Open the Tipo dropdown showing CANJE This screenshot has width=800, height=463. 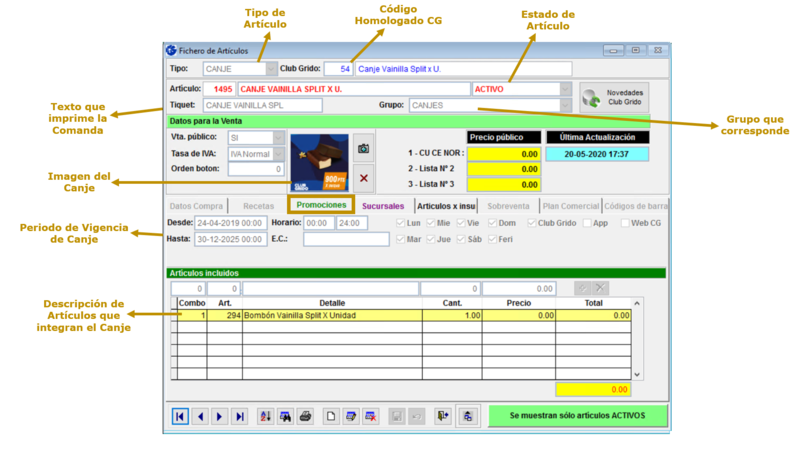(271, 69)
